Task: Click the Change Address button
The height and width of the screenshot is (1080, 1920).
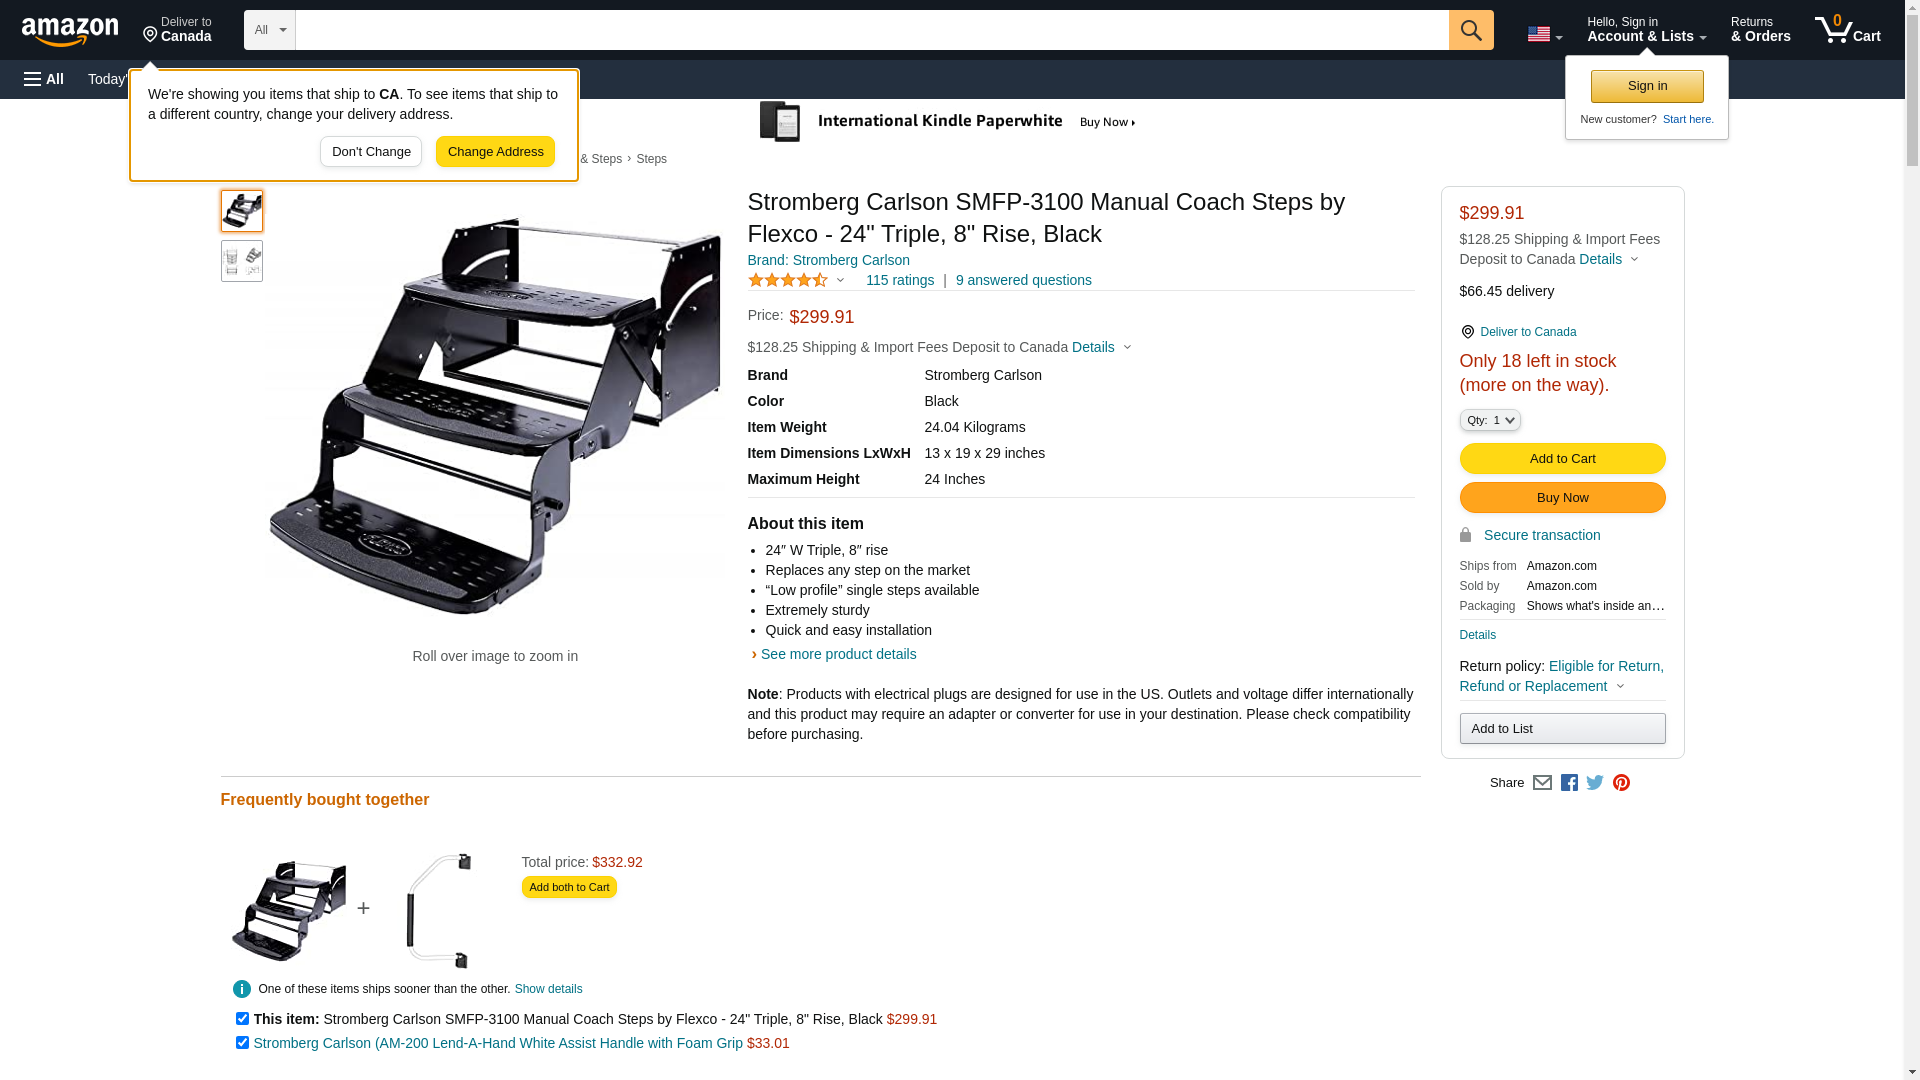Action: coord(495,152)
